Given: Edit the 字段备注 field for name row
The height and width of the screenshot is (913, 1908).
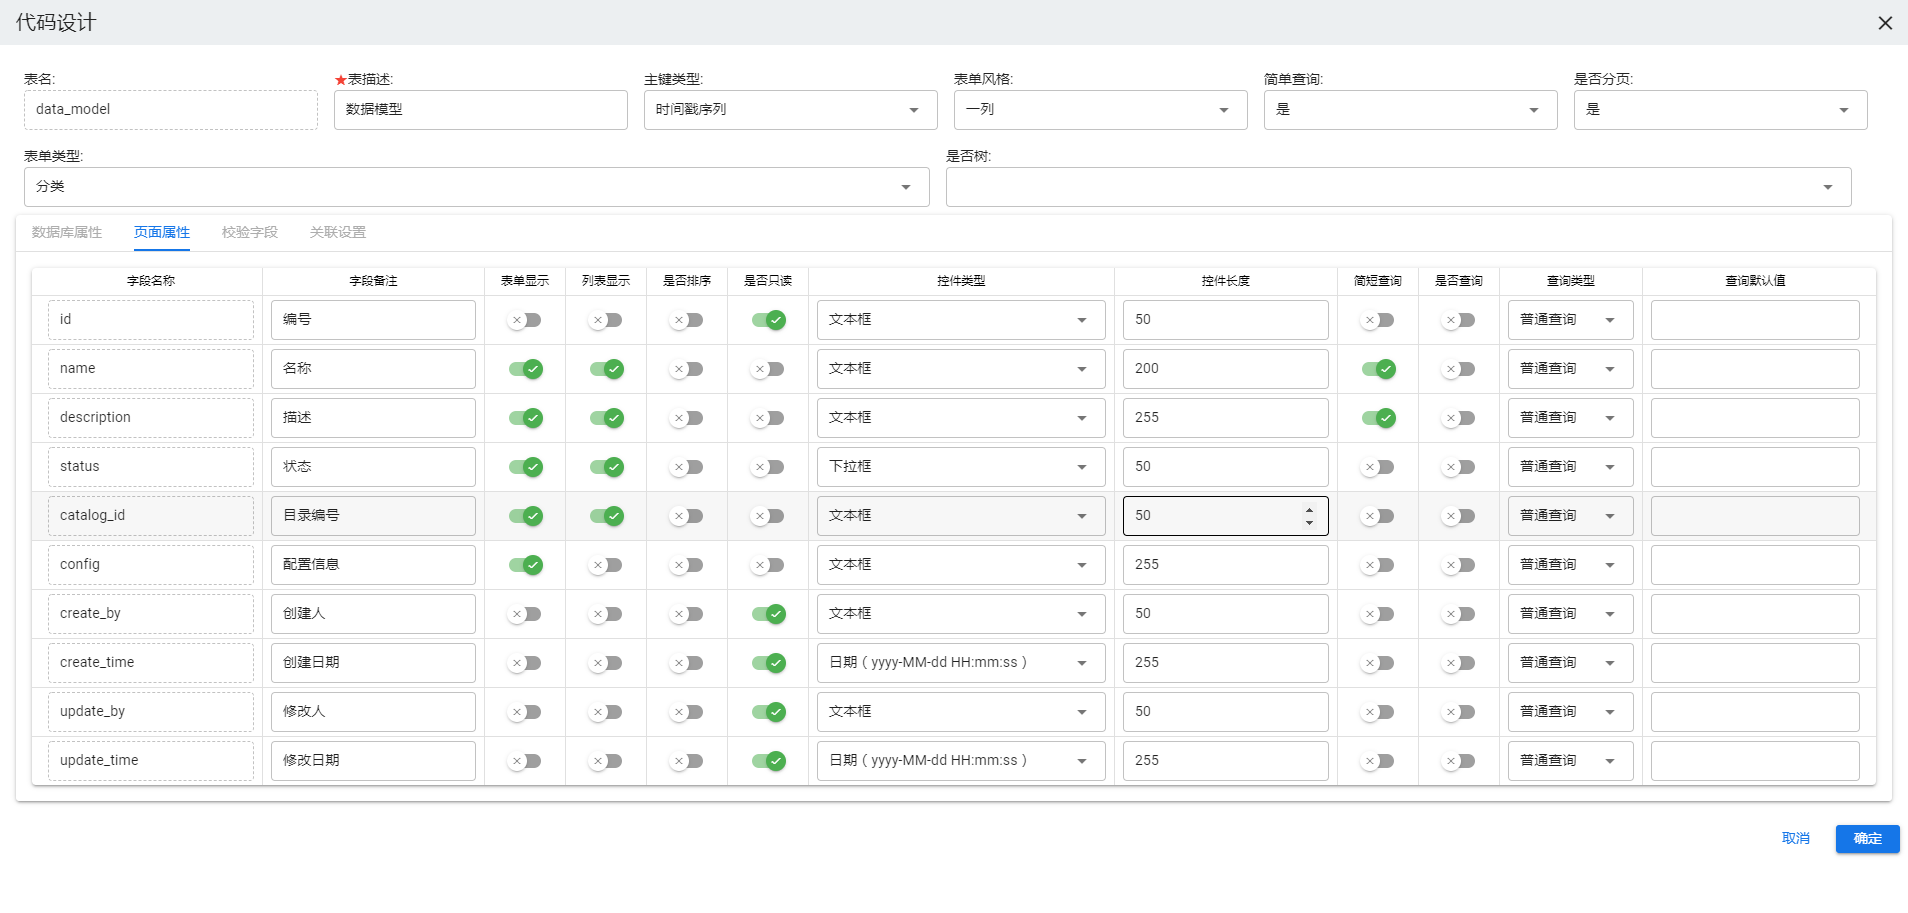Looking at the screenshot, I should (373, 369).
